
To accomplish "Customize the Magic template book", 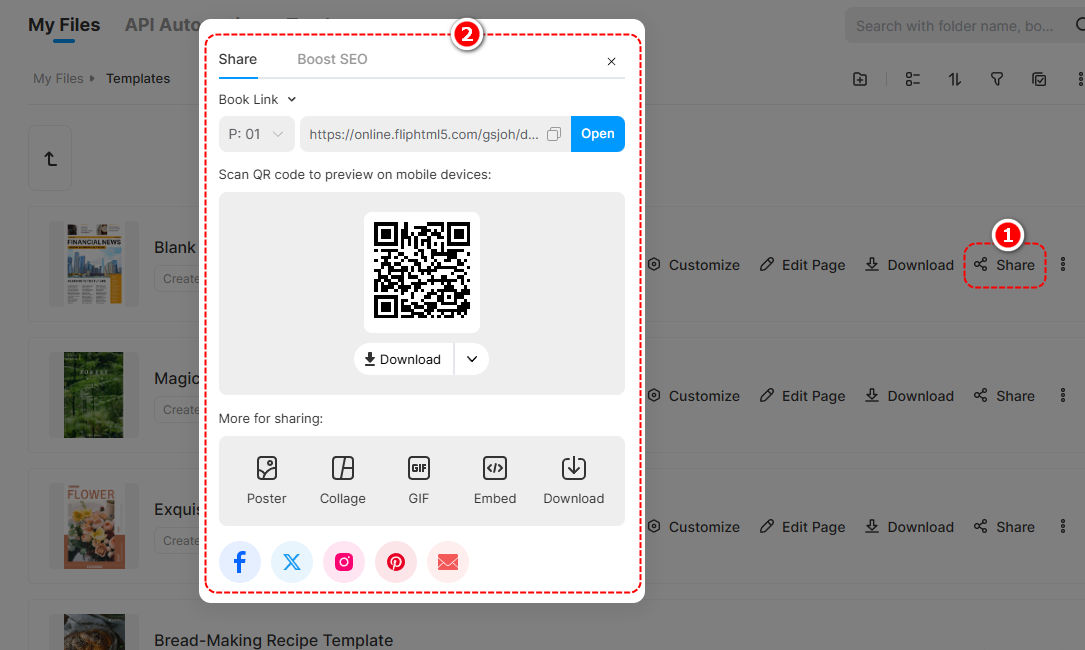I will (693, 395).
